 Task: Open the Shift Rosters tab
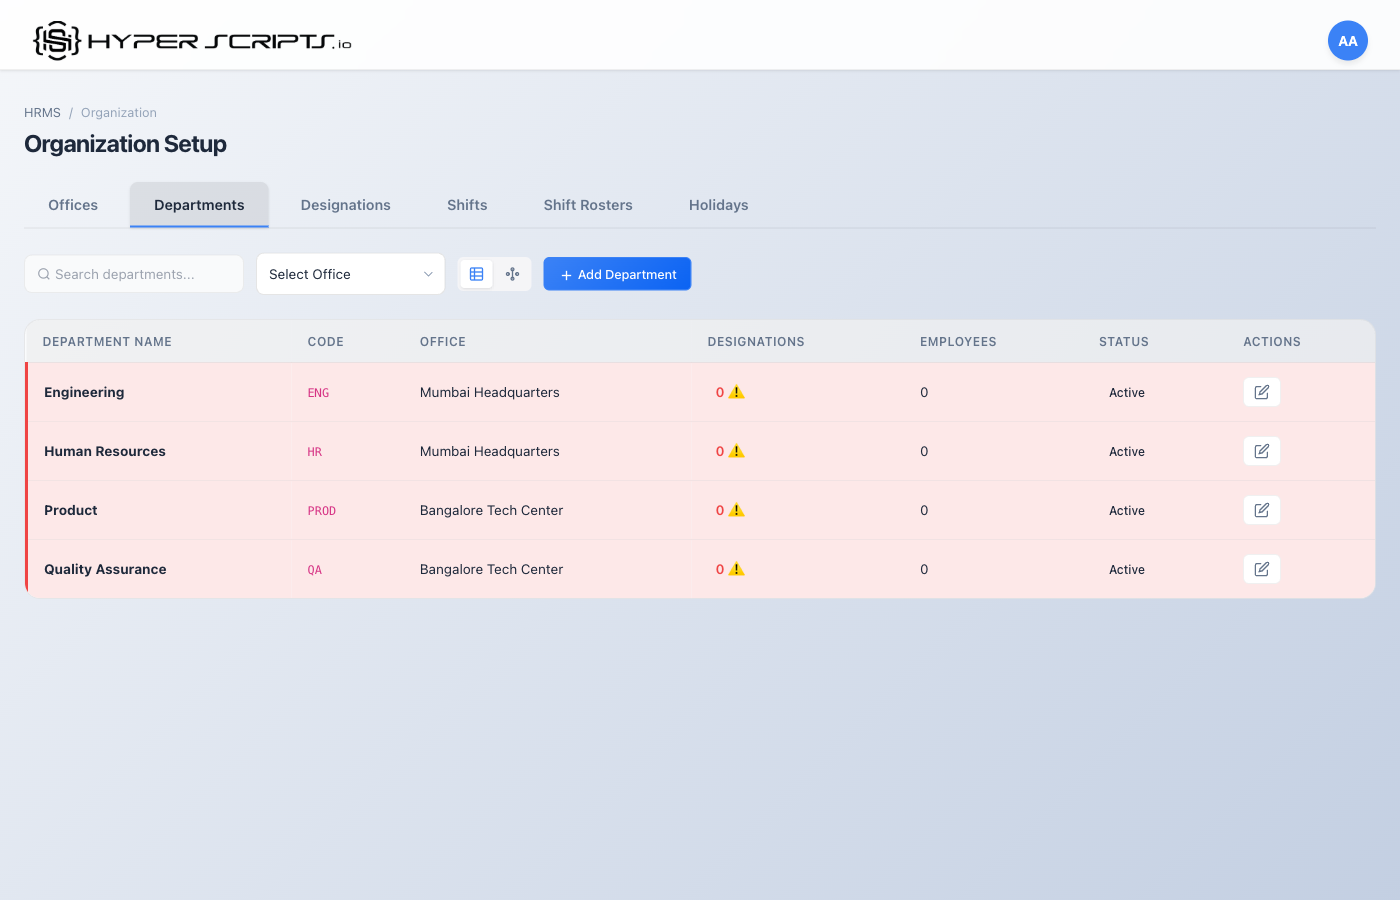pos(588,204)
